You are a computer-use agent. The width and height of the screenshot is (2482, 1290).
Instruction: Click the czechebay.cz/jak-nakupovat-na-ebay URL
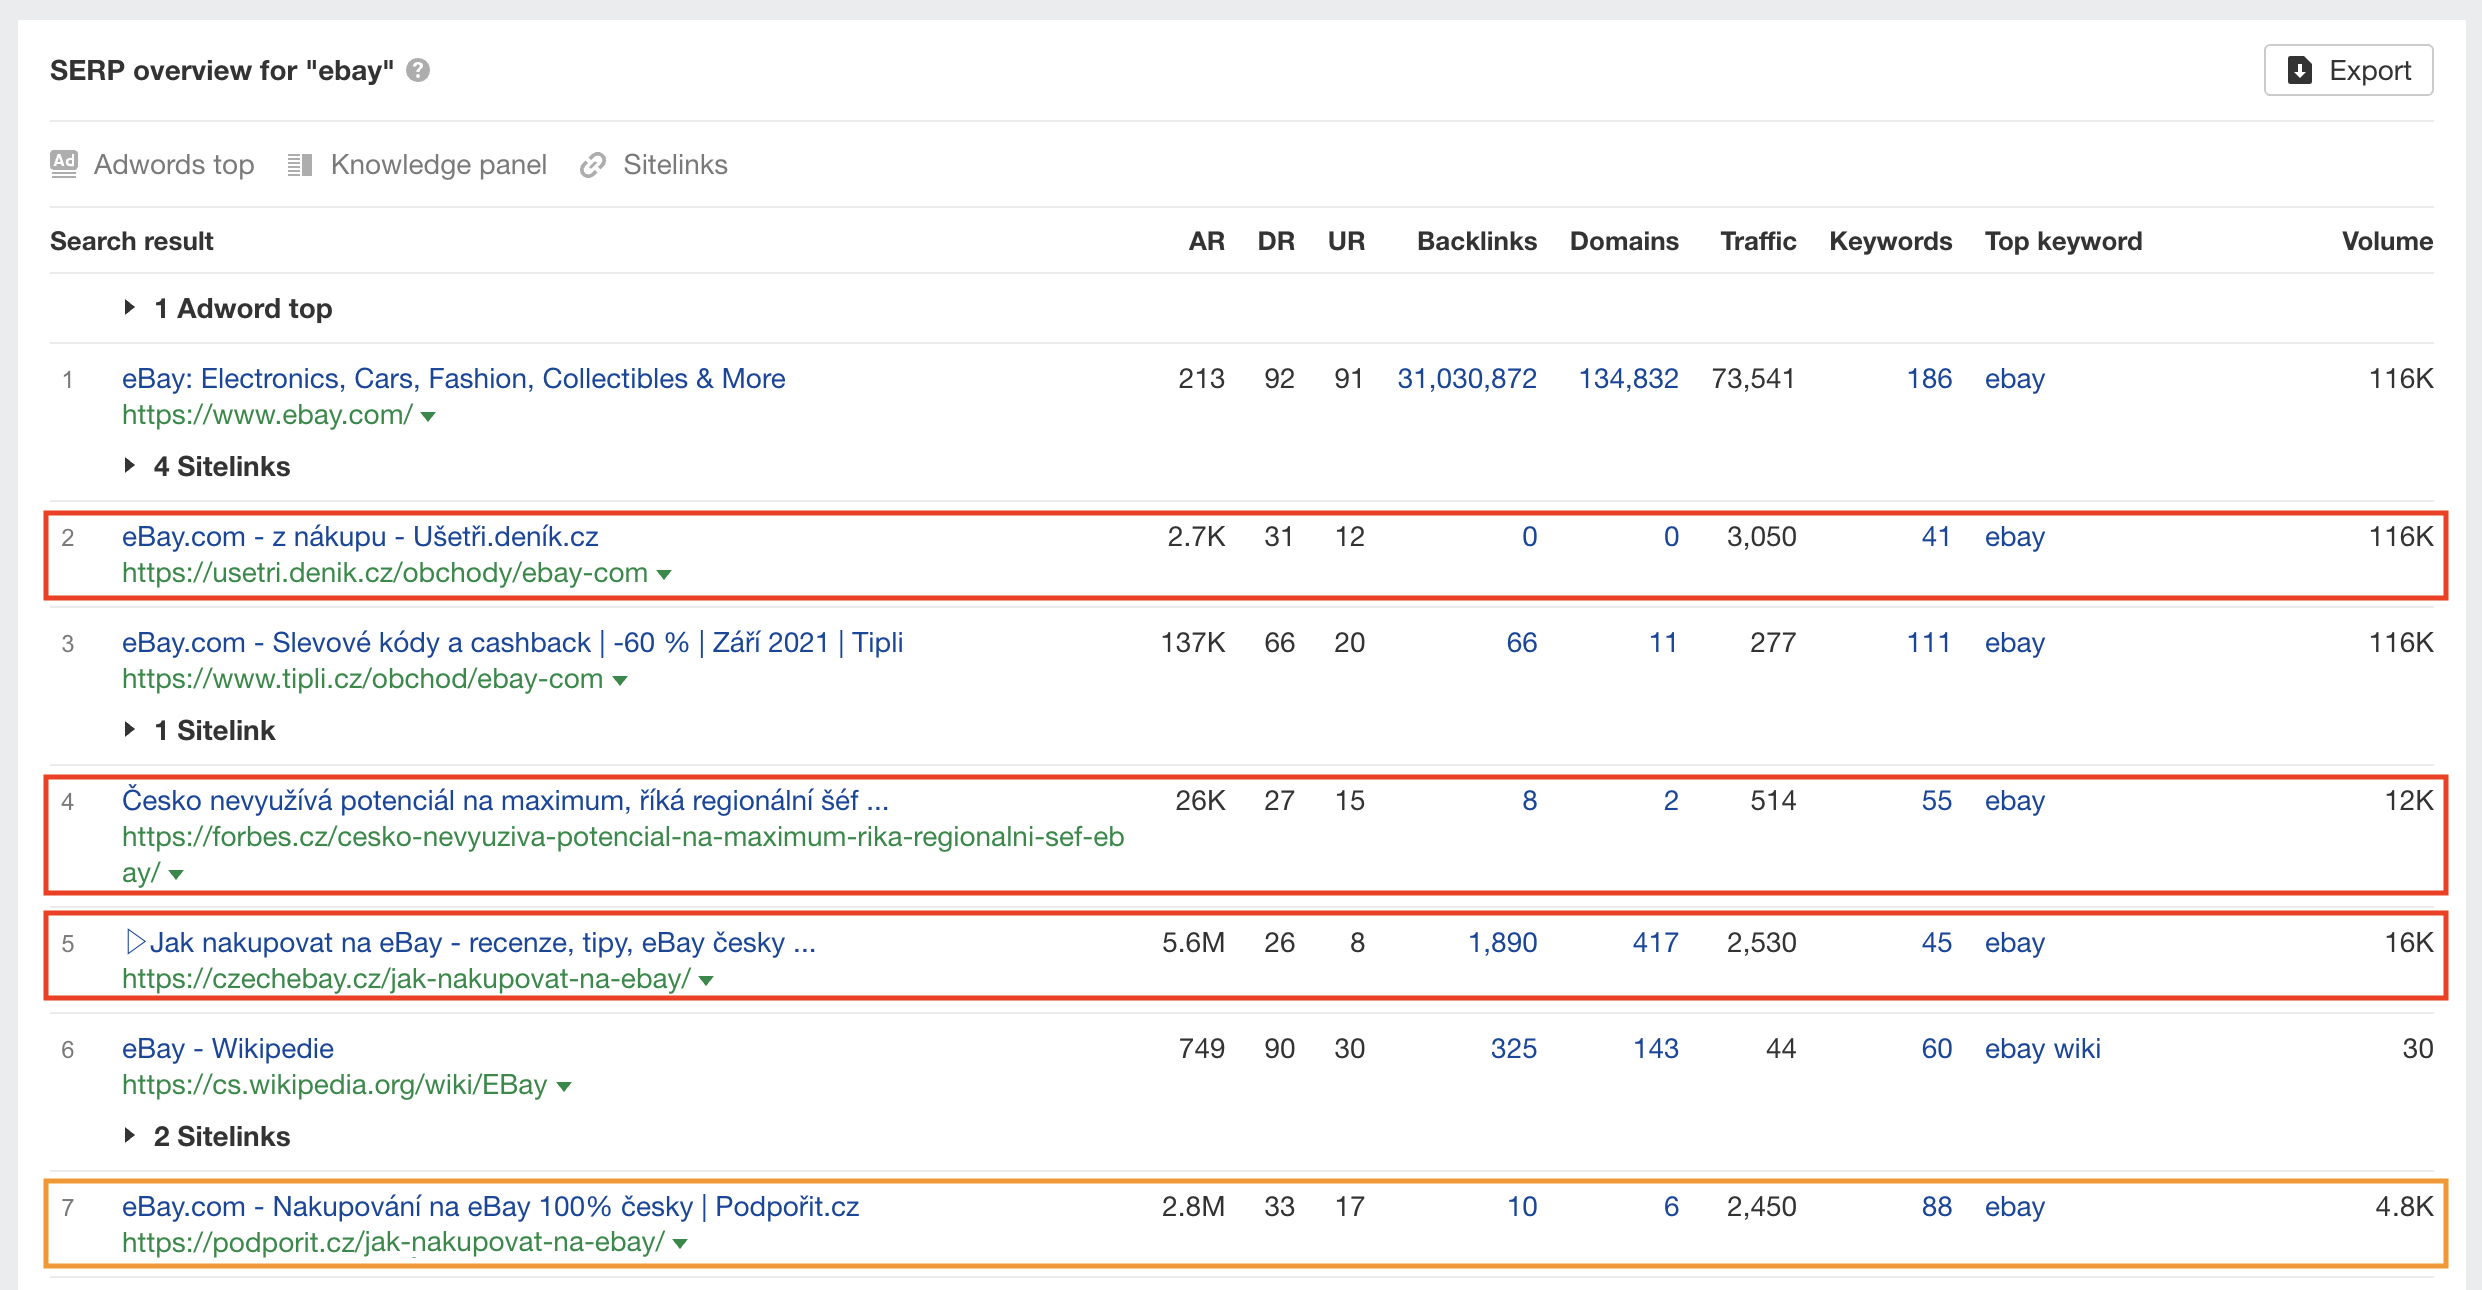(x=406, y=978)
